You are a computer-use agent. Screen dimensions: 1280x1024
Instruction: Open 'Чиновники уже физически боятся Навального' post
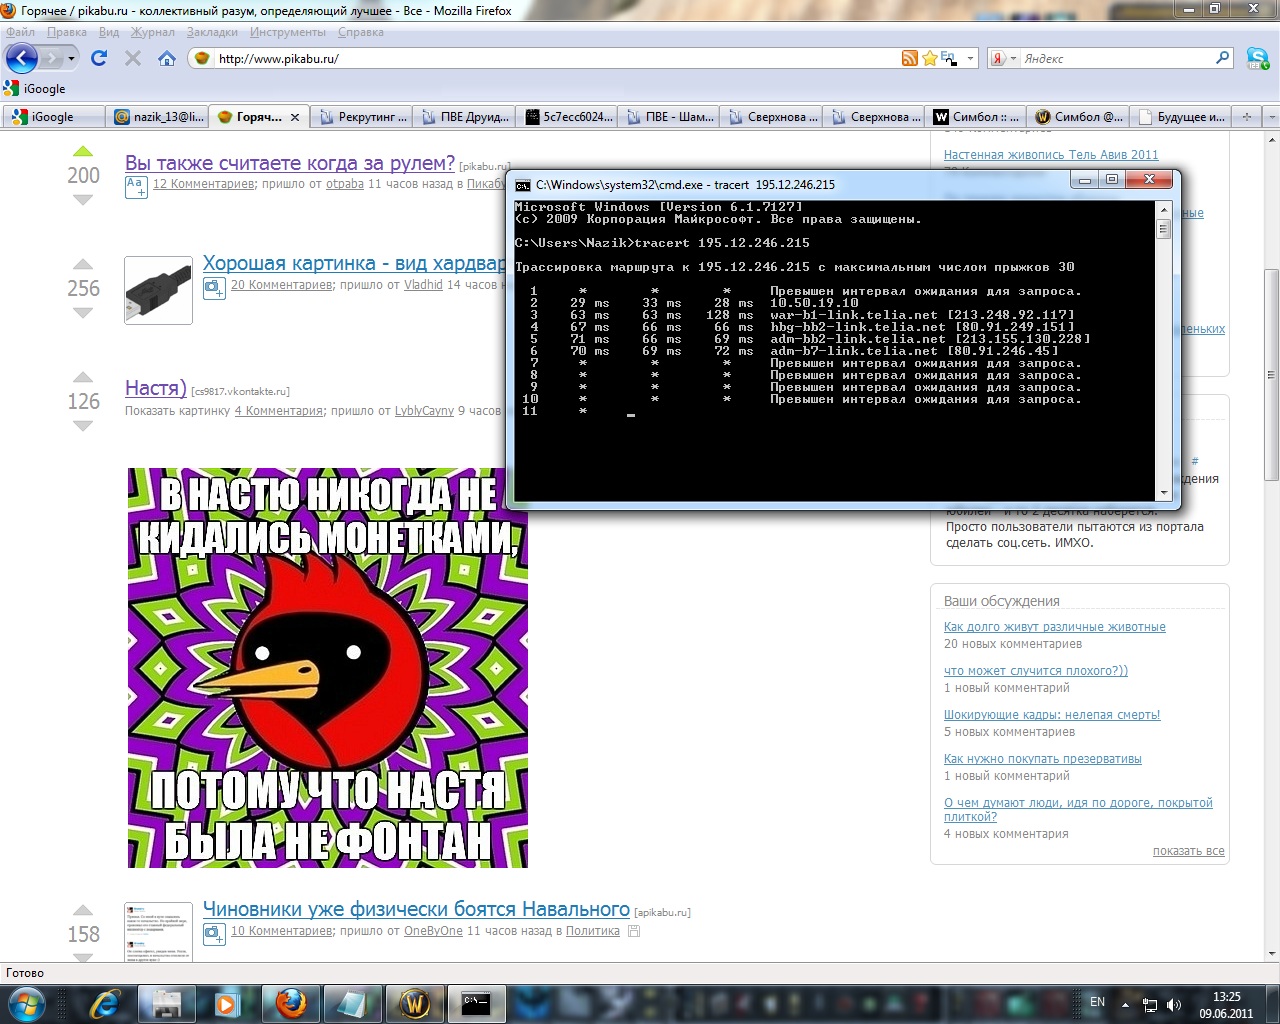416,909
